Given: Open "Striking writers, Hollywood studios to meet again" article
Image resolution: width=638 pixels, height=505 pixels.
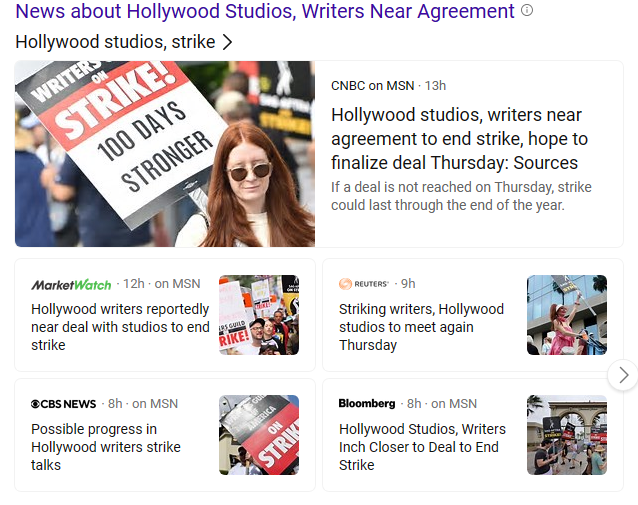Looking at the screenshot, I should pyautogui.click(x=421, y=327).
